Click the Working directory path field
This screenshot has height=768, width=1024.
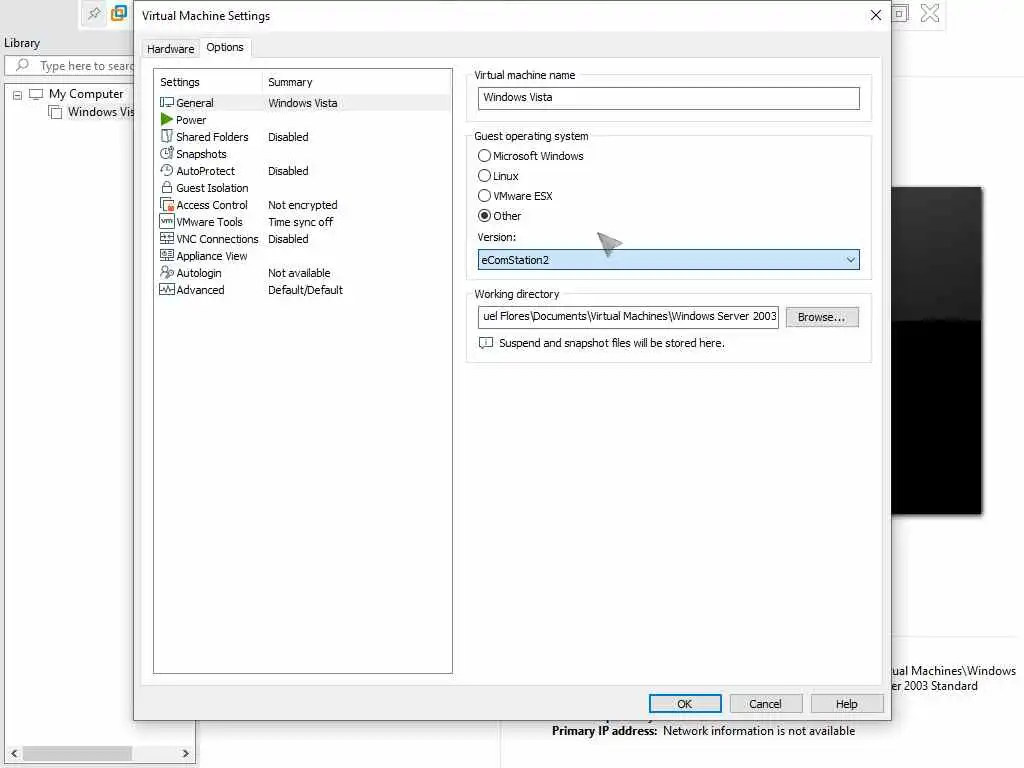628,317
